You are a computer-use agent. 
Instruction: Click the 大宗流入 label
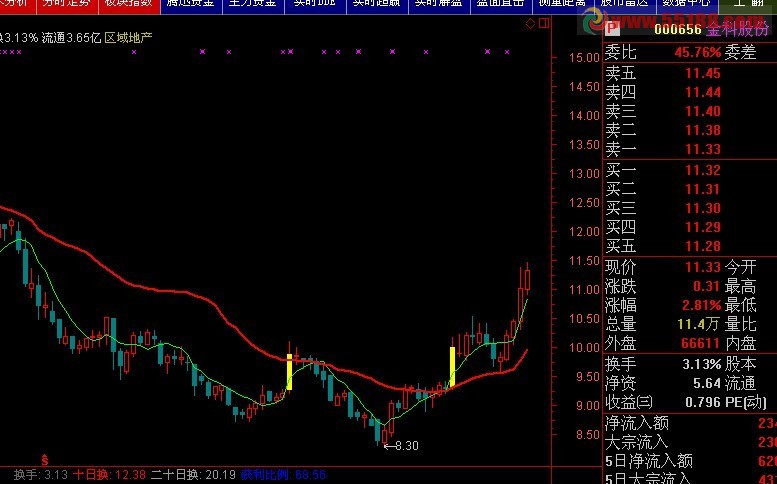click(x=637, y=442)
